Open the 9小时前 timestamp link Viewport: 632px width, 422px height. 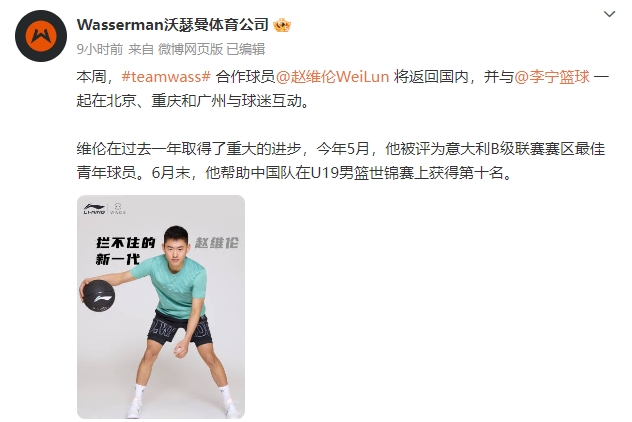[100, 49]
